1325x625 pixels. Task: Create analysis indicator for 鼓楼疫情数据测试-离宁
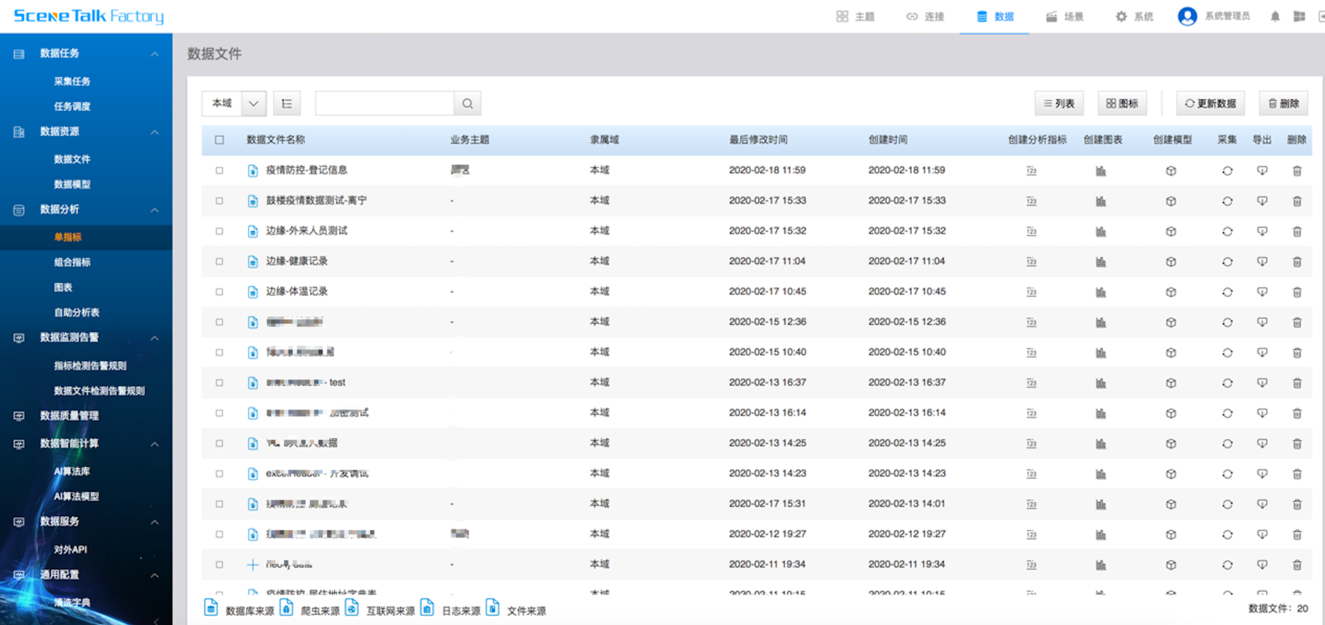coord(1031,201)
